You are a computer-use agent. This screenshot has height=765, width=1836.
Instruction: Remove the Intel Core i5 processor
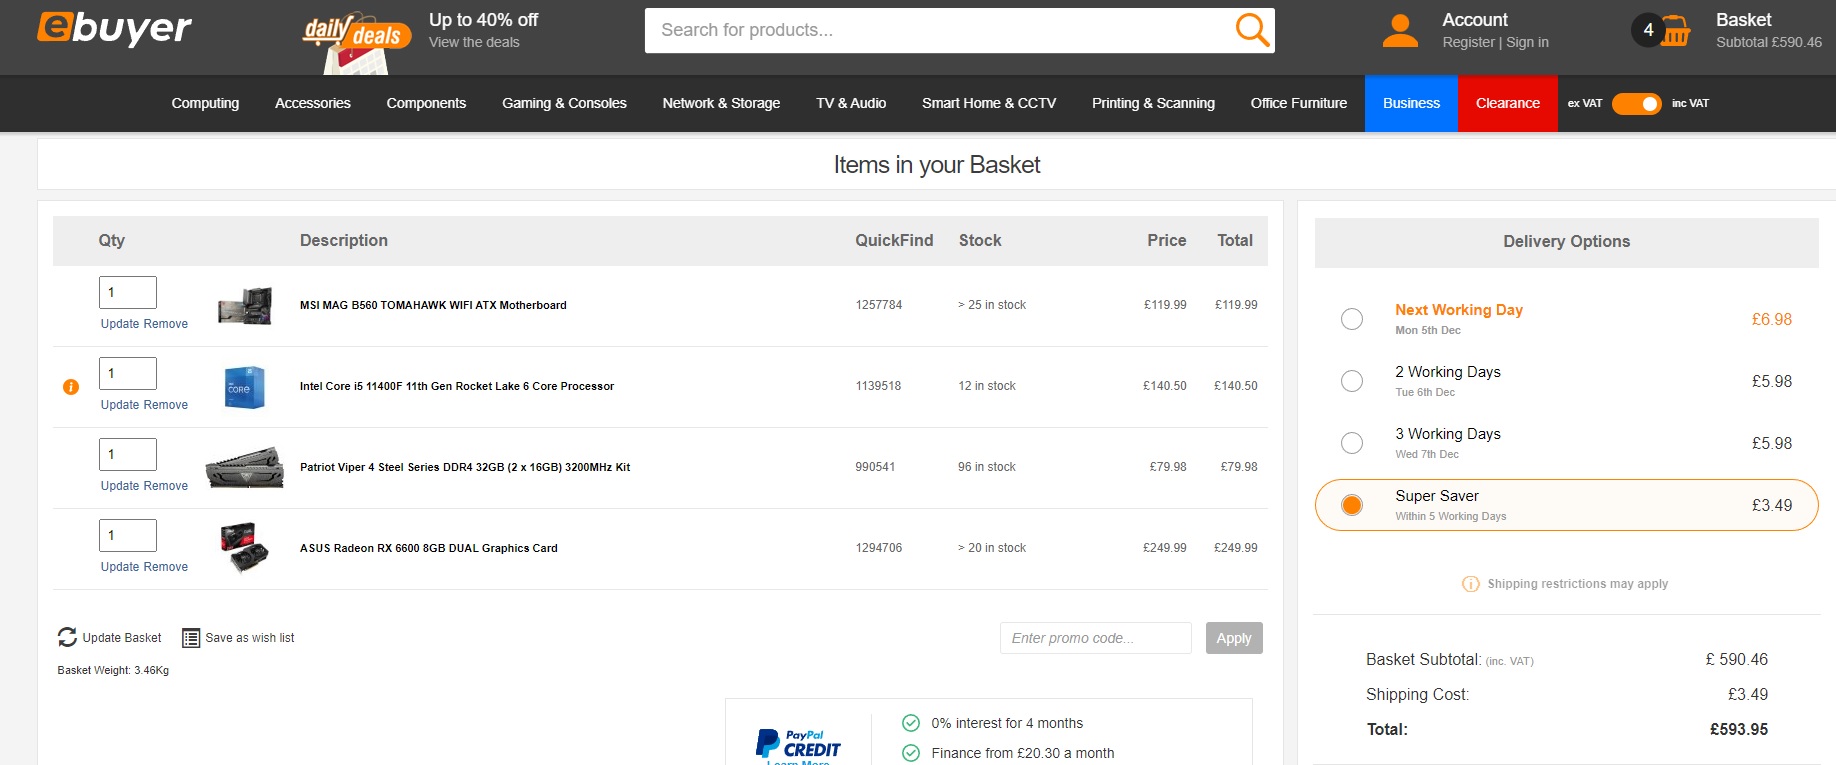pyautogui.click(x=166, y=405)
